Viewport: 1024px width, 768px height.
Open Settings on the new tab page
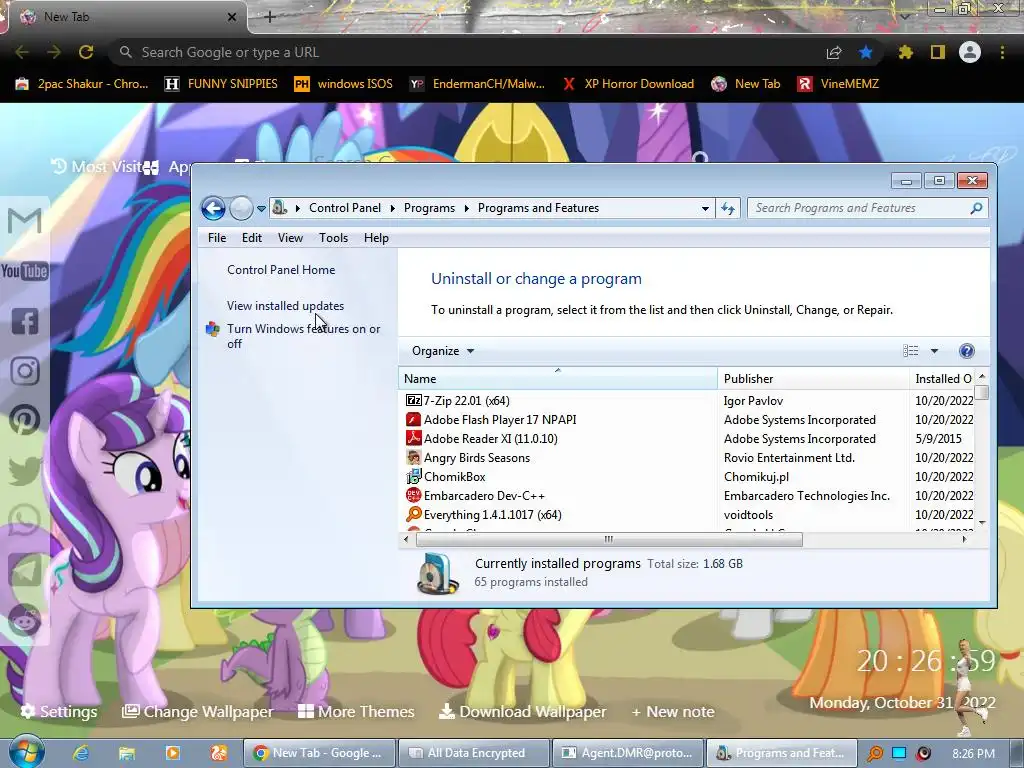coord(59,711)
